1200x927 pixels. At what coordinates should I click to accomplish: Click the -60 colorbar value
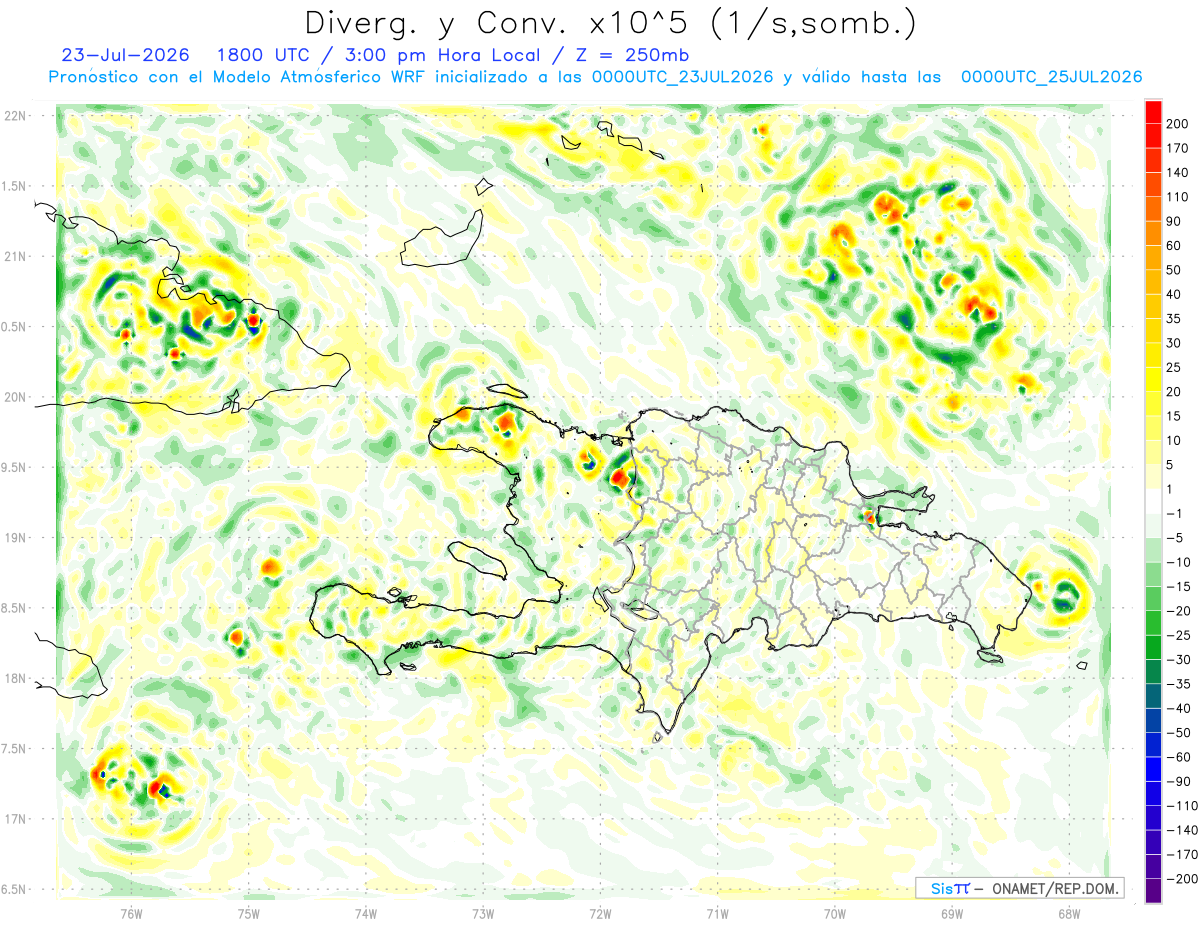coord(1181,757)
